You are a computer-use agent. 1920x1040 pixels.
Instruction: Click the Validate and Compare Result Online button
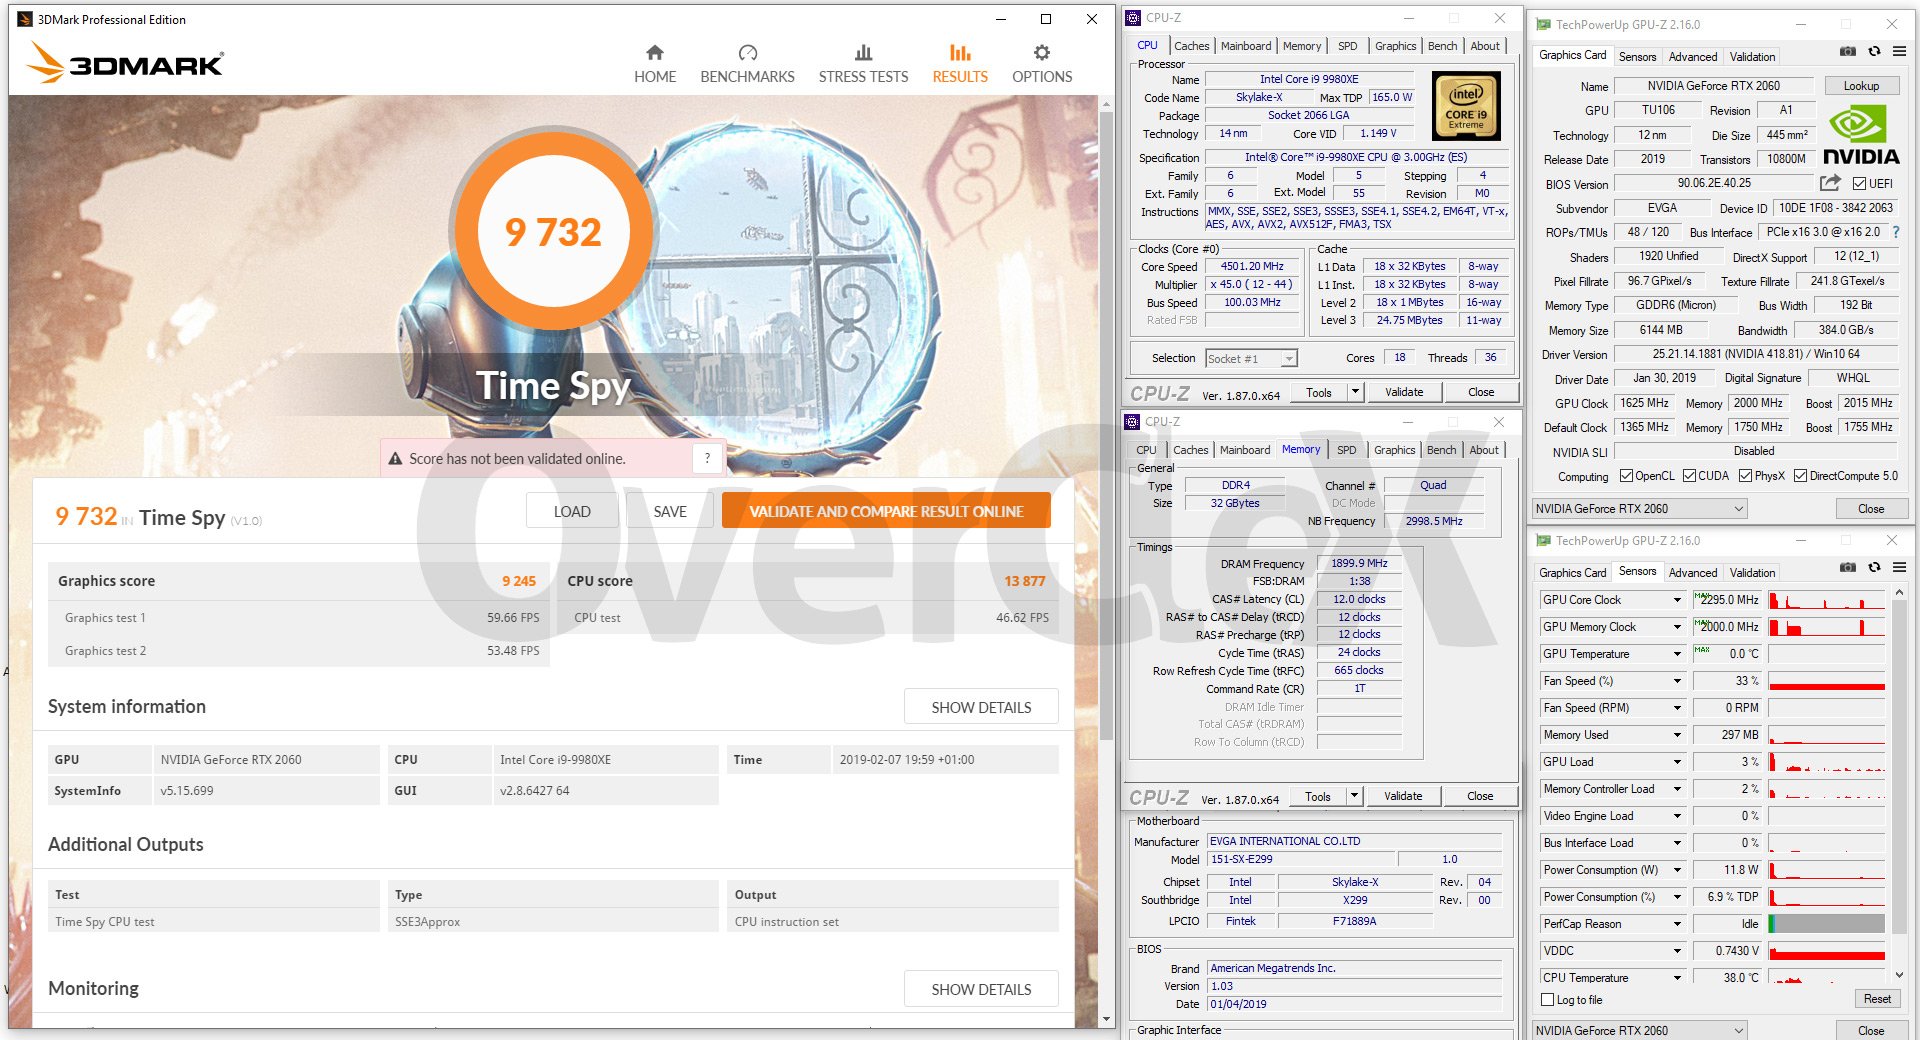(x=886, y=511)
